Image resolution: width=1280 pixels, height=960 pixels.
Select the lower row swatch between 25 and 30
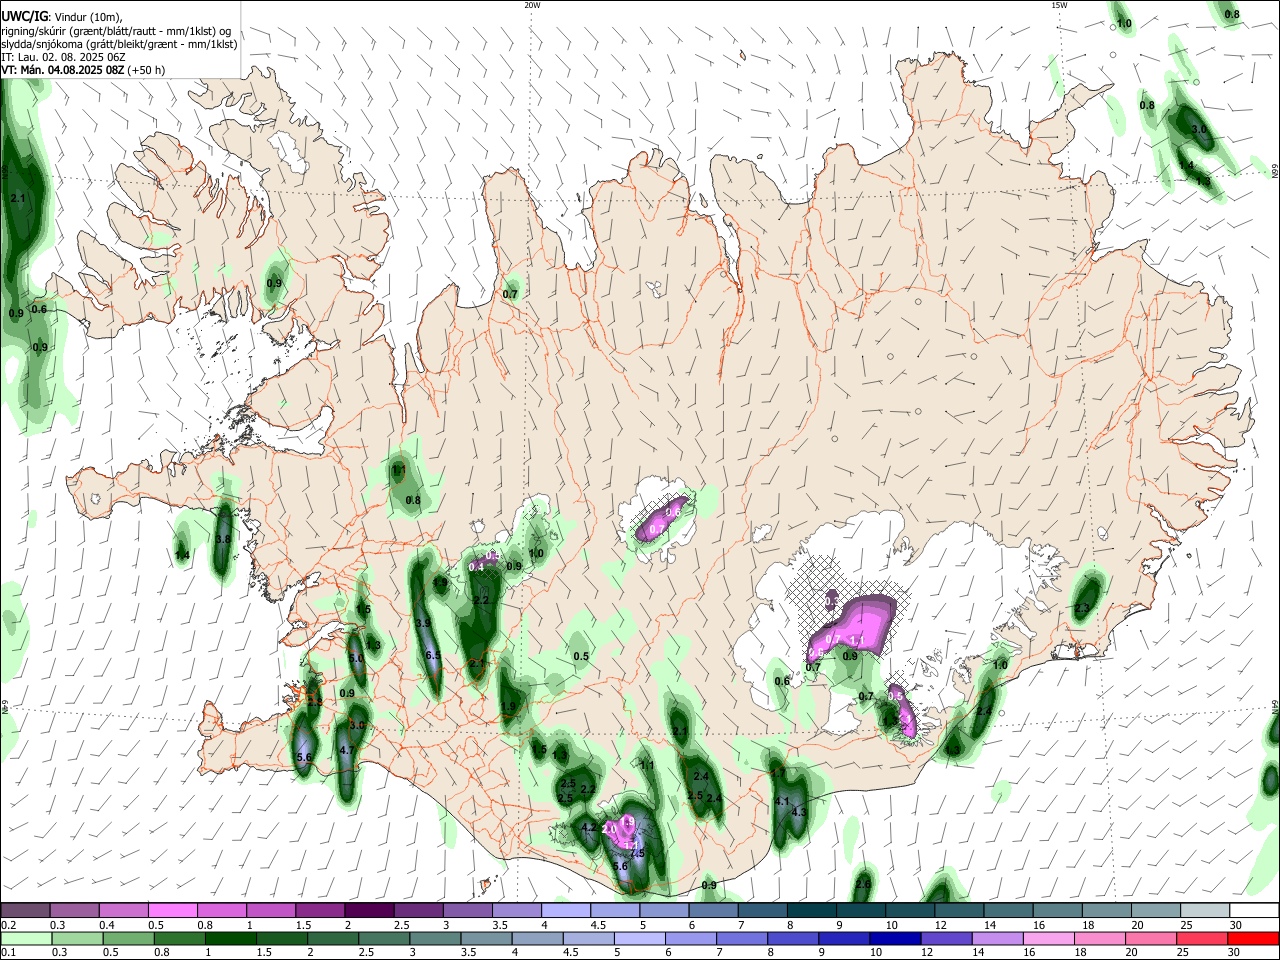pyautogui.click(x=1203, y=938)
